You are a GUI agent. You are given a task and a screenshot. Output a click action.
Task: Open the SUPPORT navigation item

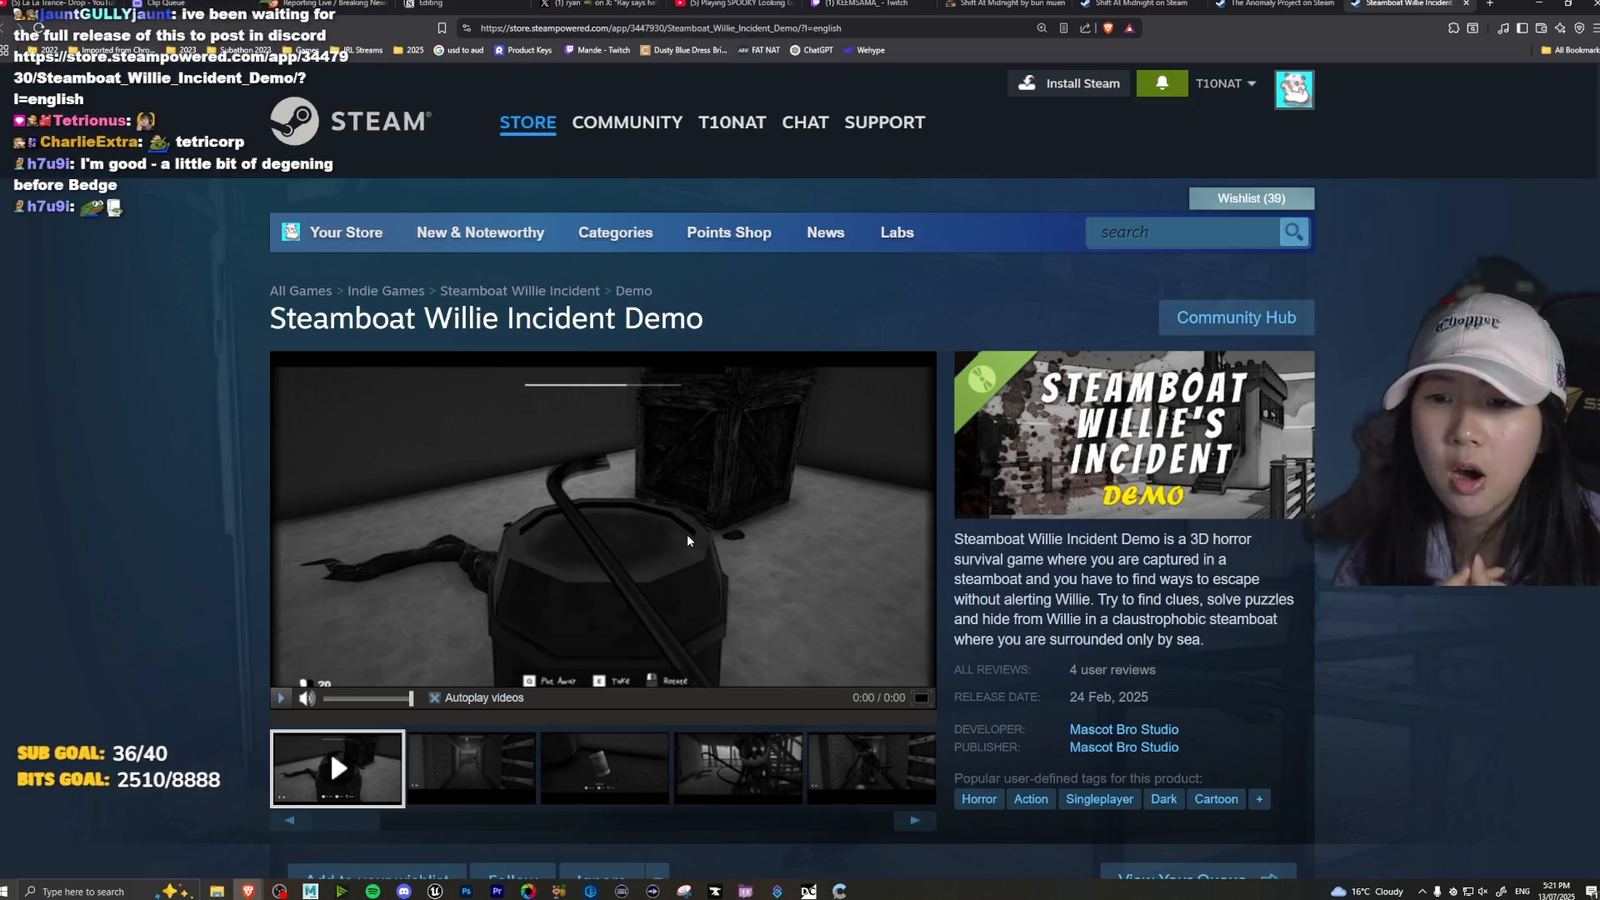[x=885, y=122]
